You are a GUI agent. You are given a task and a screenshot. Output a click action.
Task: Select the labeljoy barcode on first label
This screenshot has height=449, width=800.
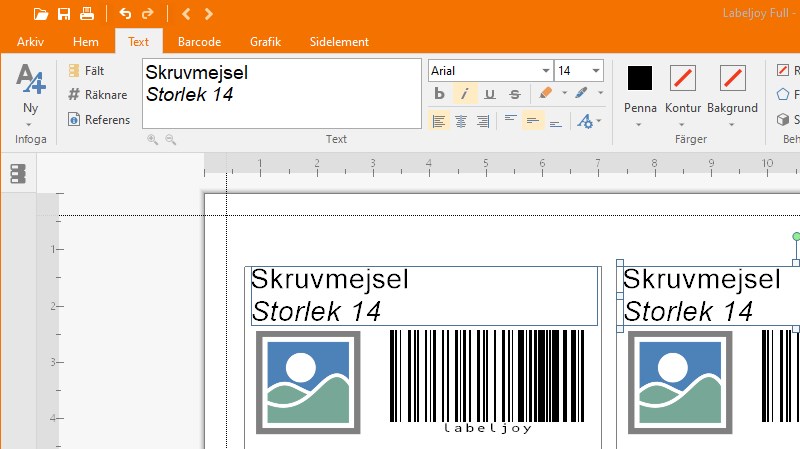coord(487,381)
